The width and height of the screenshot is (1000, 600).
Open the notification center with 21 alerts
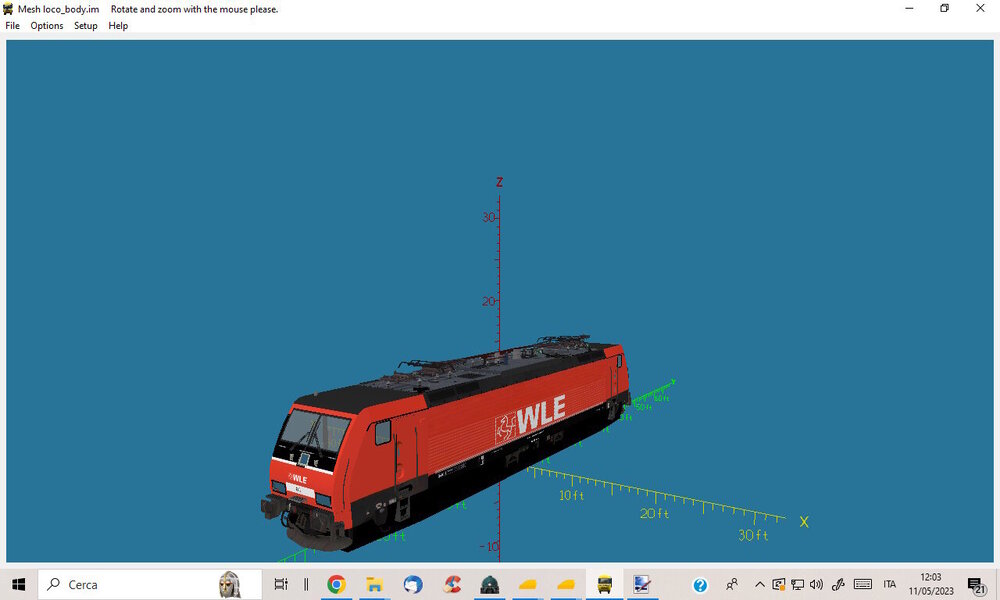coord(976,585)
